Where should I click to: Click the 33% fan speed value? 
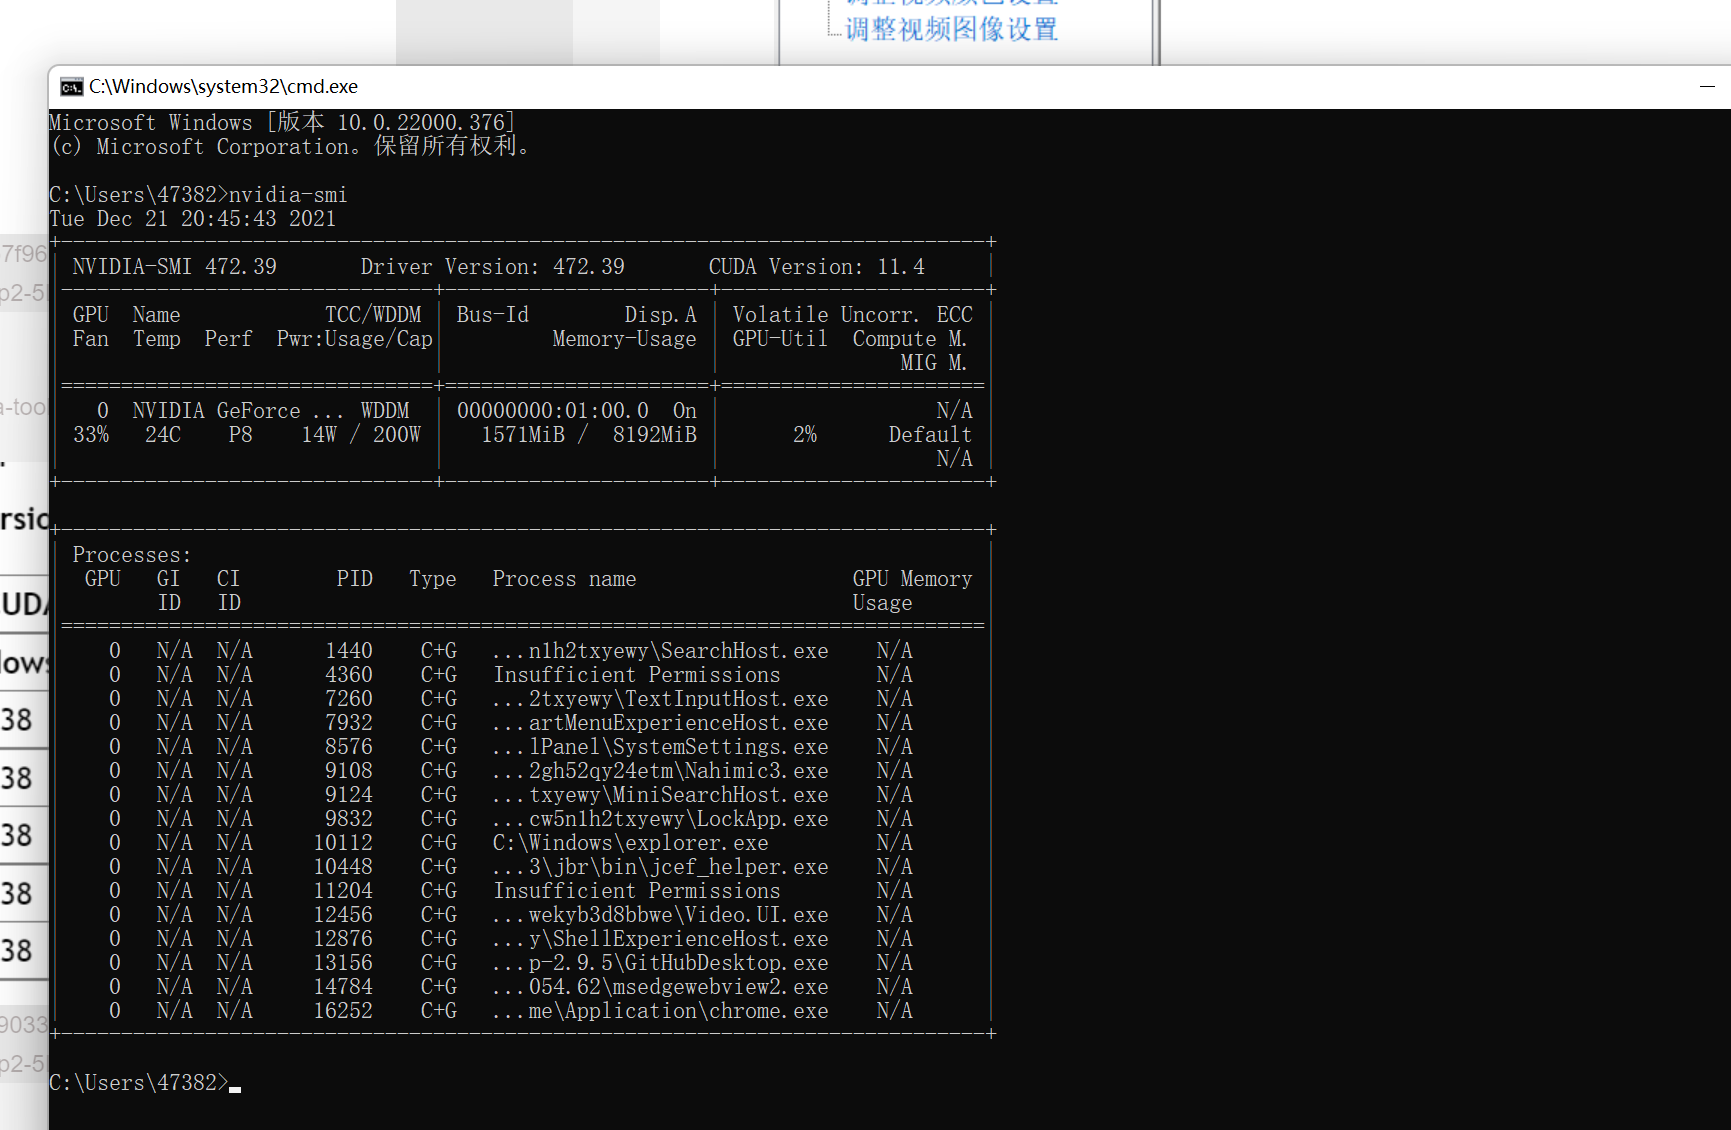[91, 435]
